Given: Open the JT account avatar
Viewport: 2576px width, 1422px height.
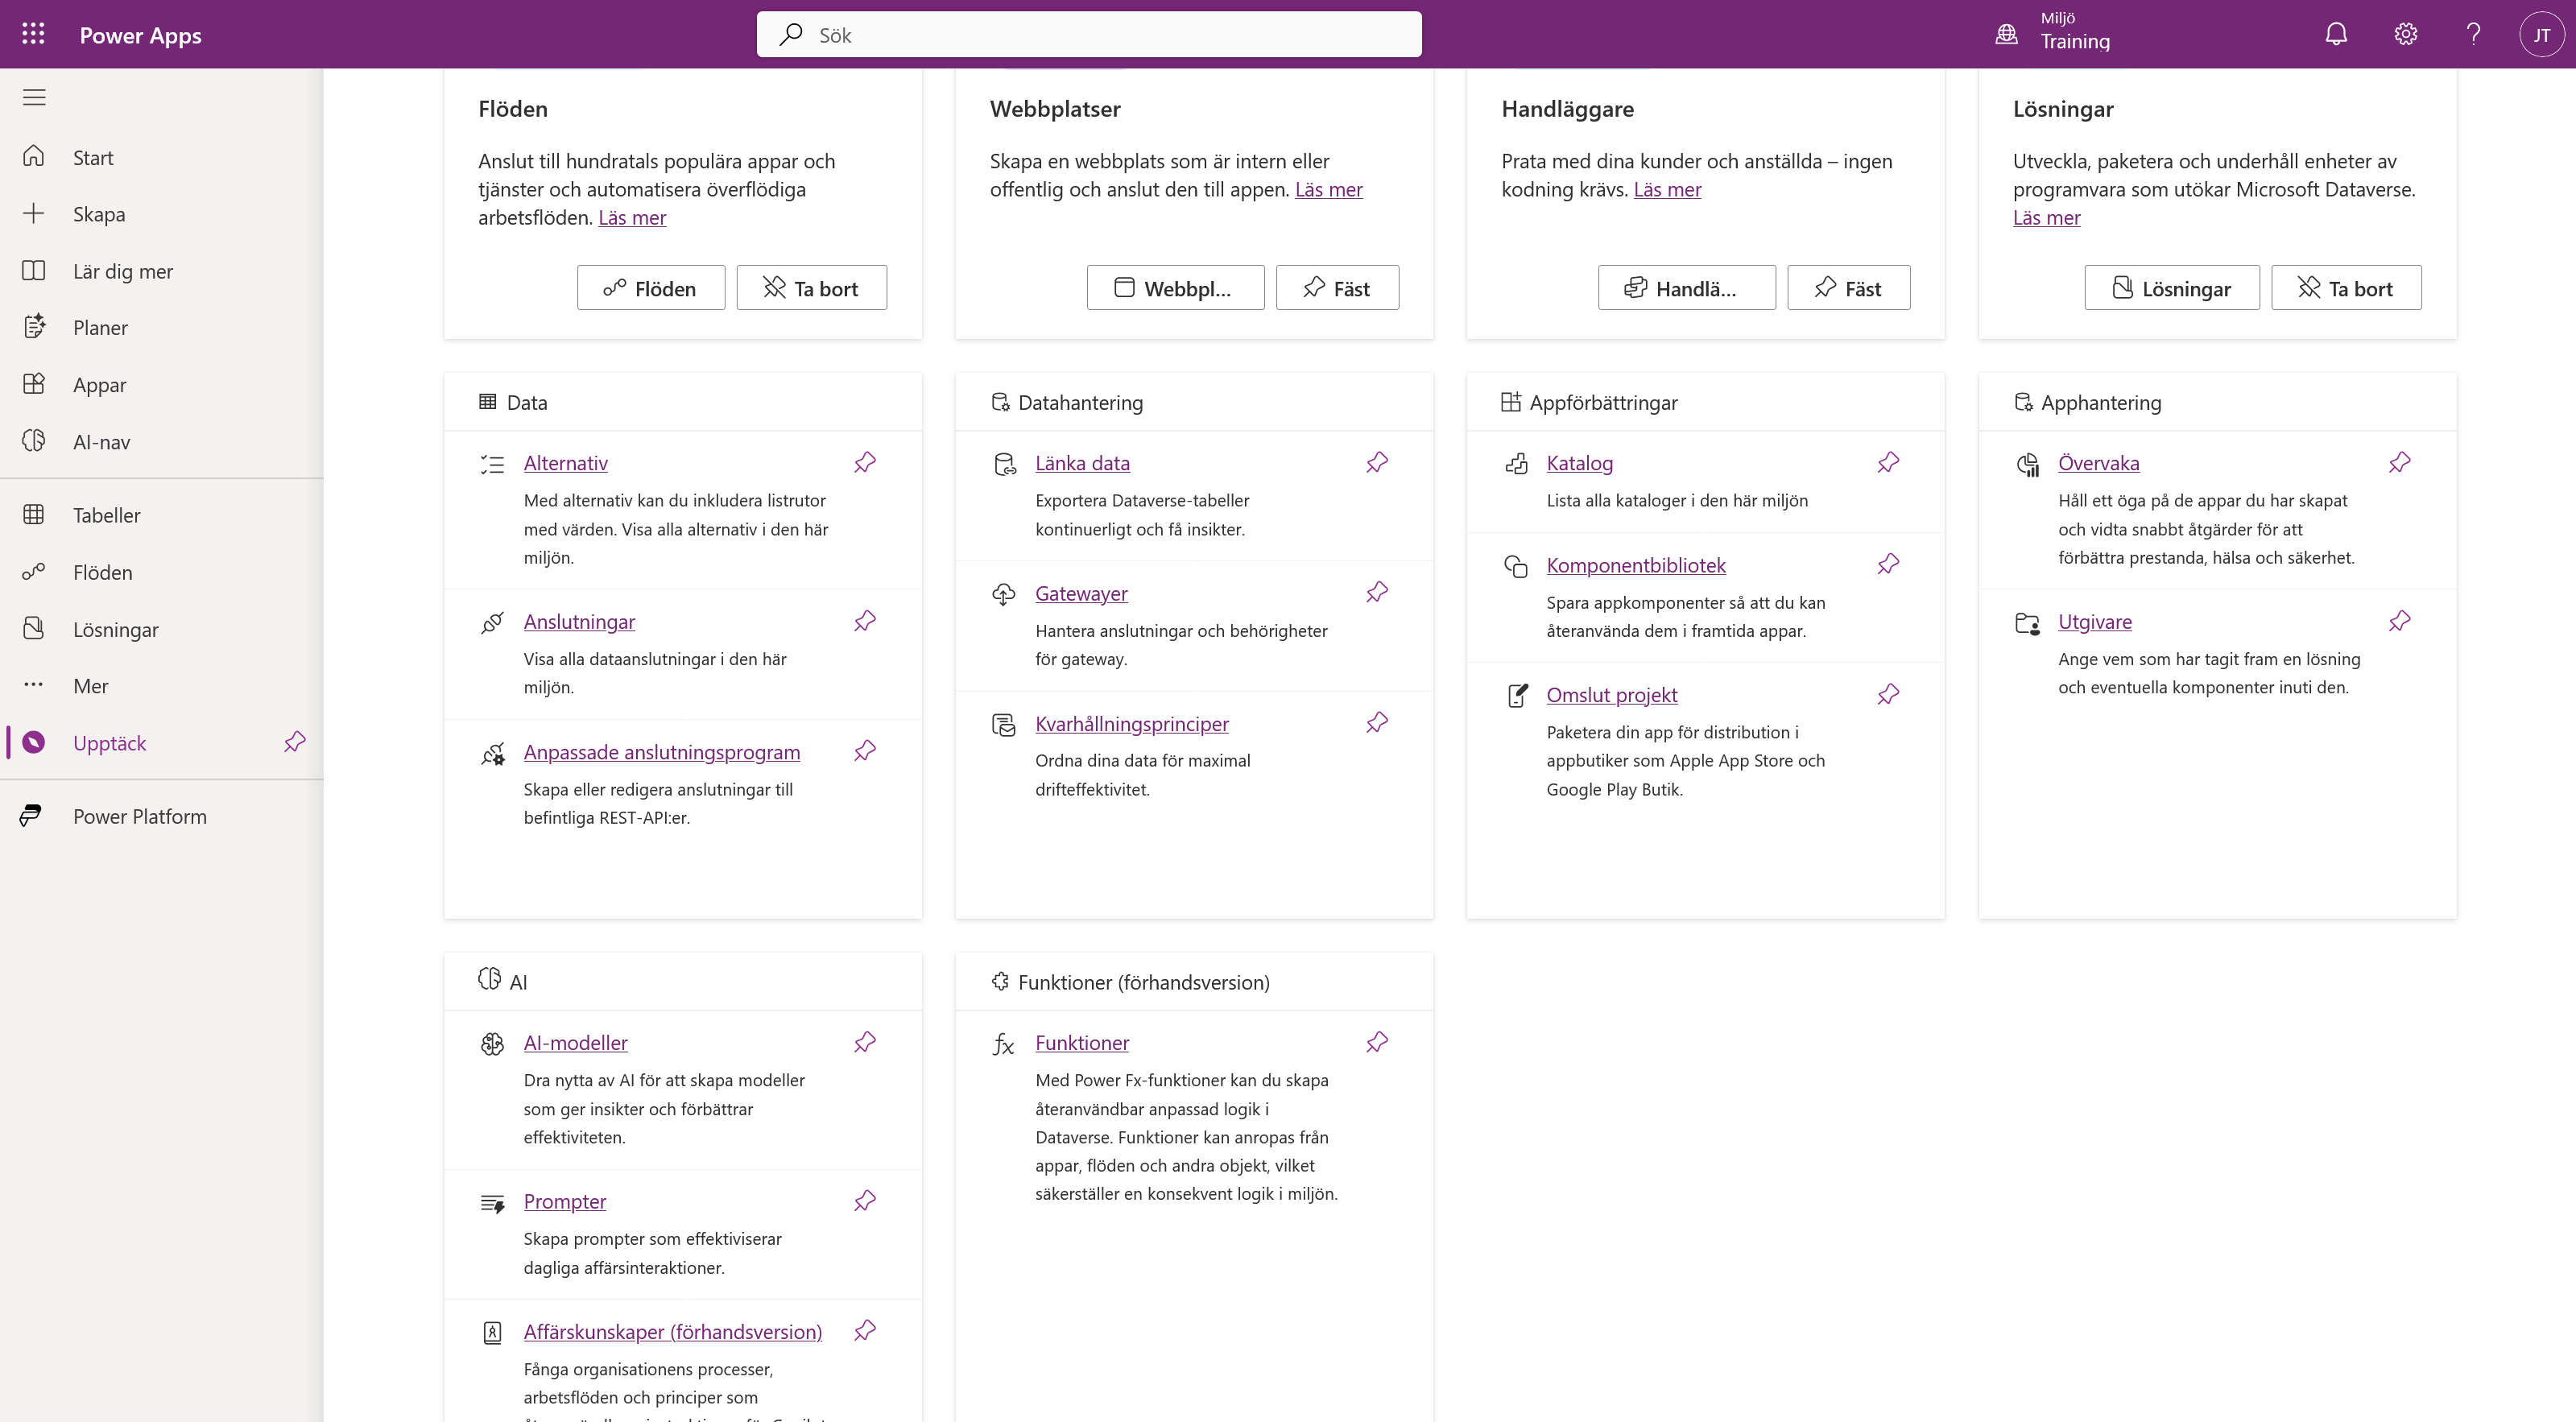Looking at the screenshot, I should click(x=2541, y=34).
